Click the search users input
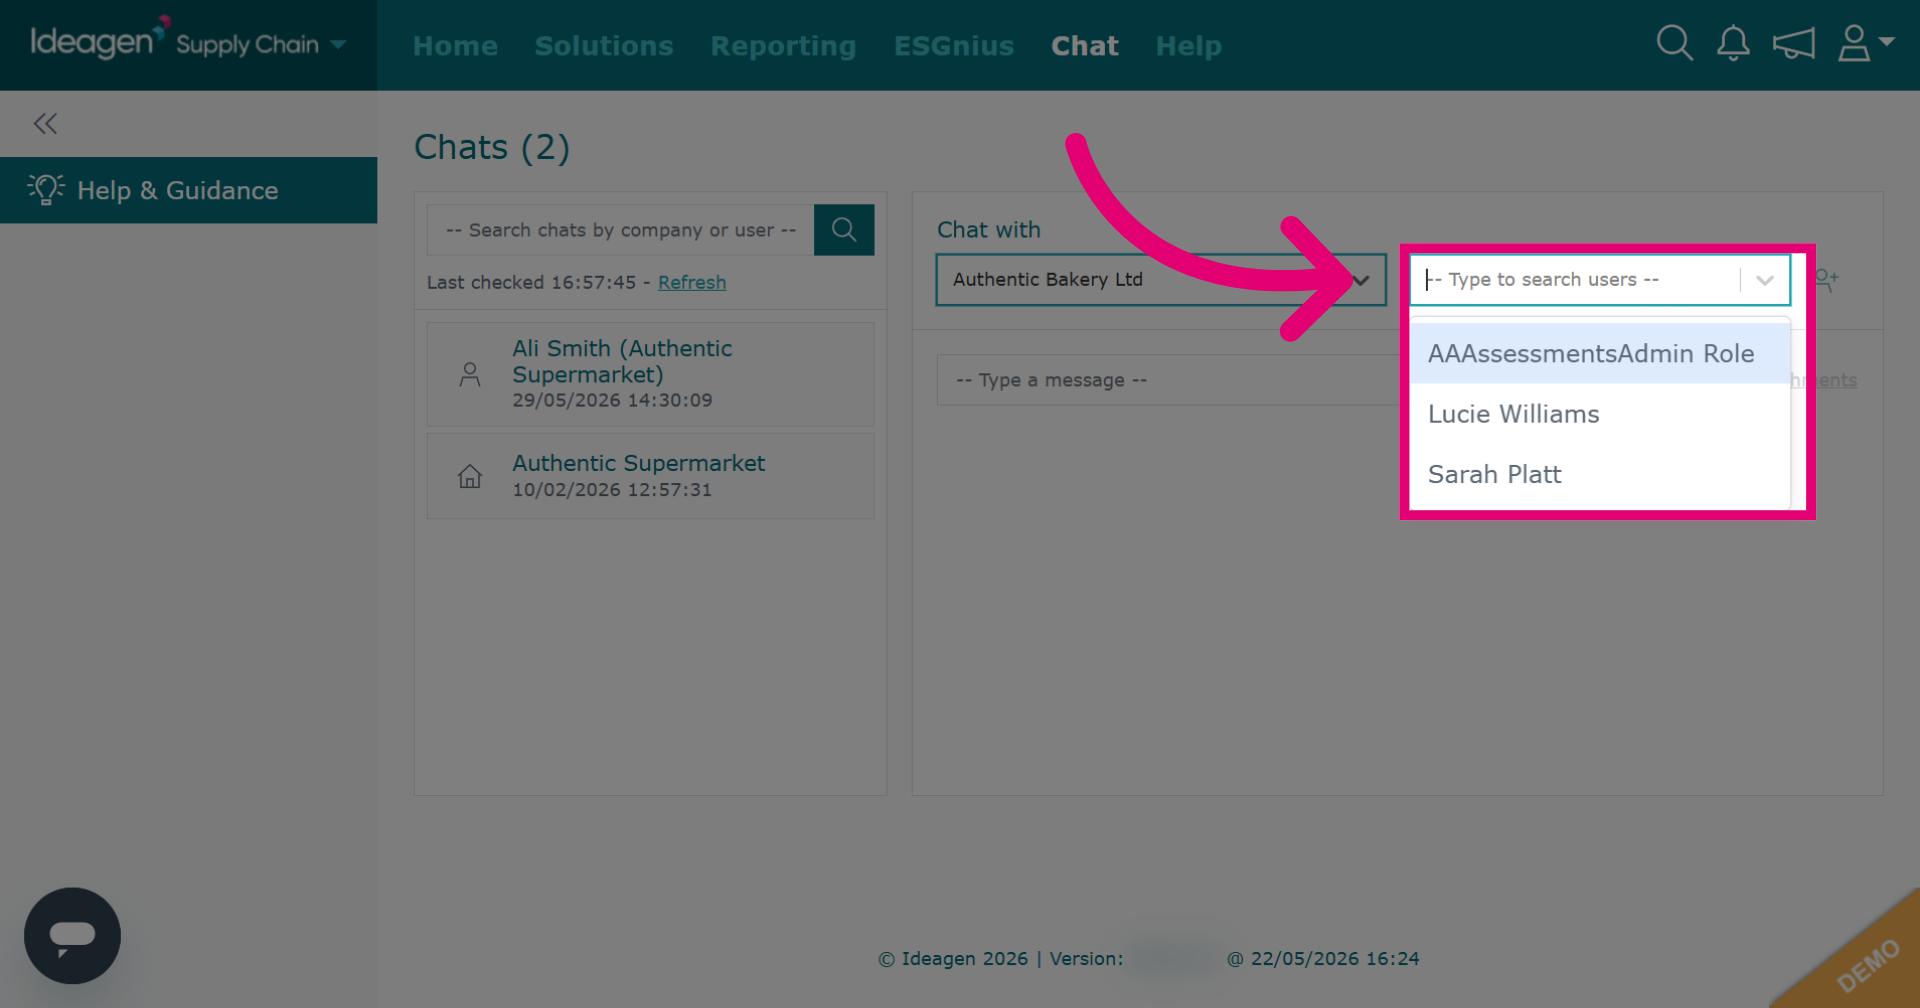The width and height of the screenshot is (1920, 1008). coord(1575,280)
